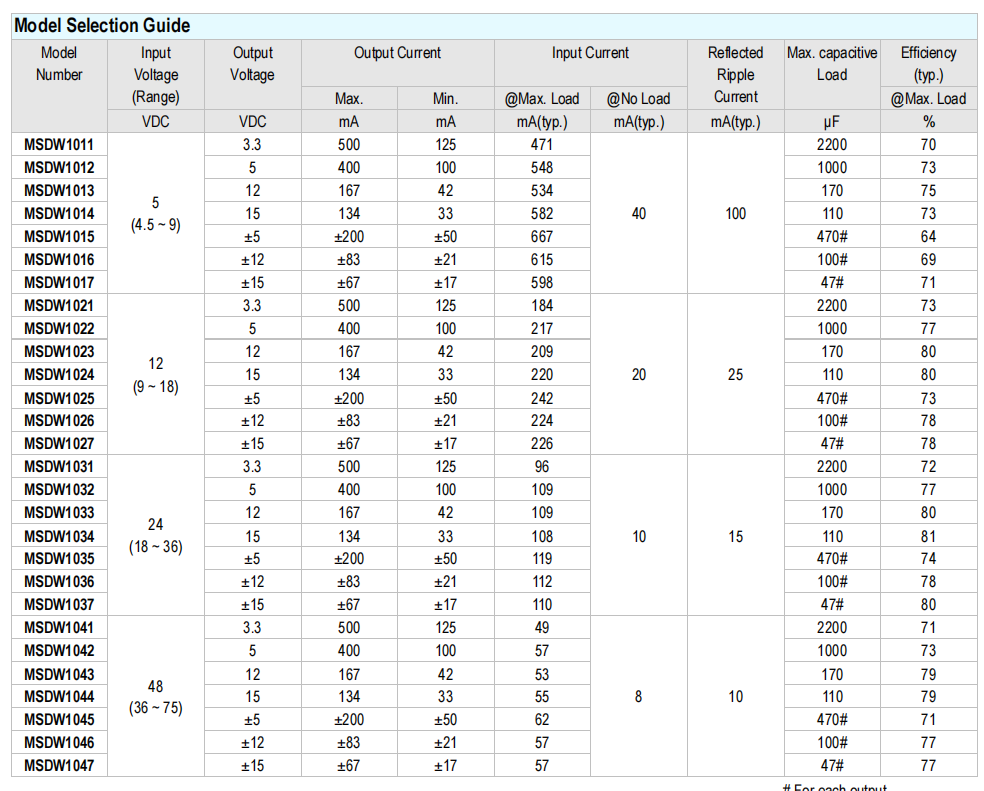Click model number MSDW1027
The height and width of the screenshot is (791, 984).
pyautogui.click(x=59, y=443)
